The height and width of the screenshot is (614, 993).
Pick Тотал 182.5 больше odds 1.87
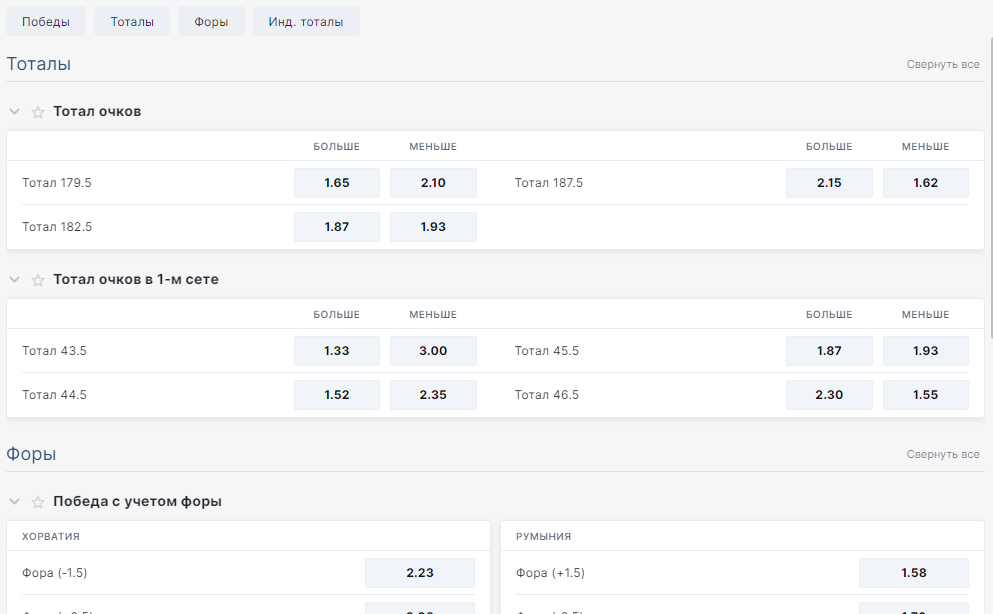(337, 227)
